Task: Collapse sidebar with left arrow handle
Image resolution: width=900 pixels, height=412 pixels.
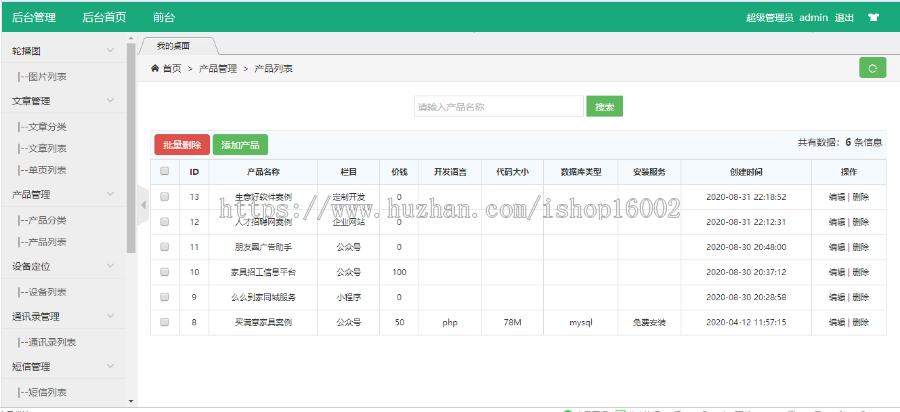Action: tap(143, 205)
